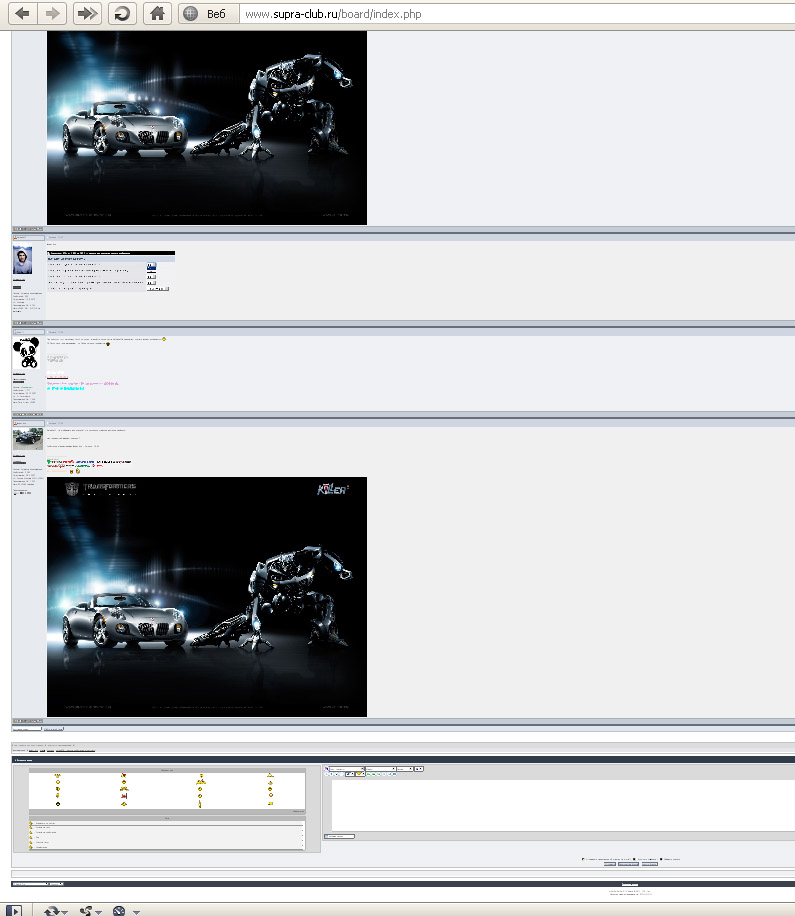
Task: Open the lower Transformers wallpaper image
Action: point(207,596)
